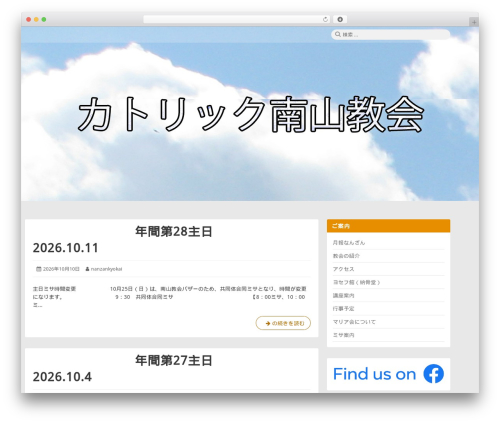500x423 pixels.
Task: Maximize window with green button
Action: [44, 20]
